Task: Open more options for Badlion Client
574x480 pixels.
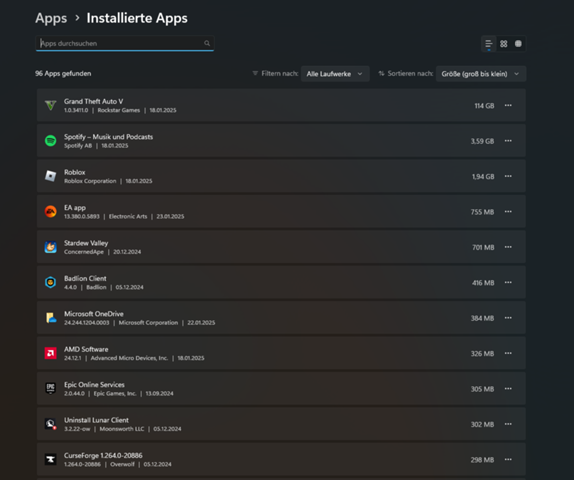Action: [x=508, y=282]
